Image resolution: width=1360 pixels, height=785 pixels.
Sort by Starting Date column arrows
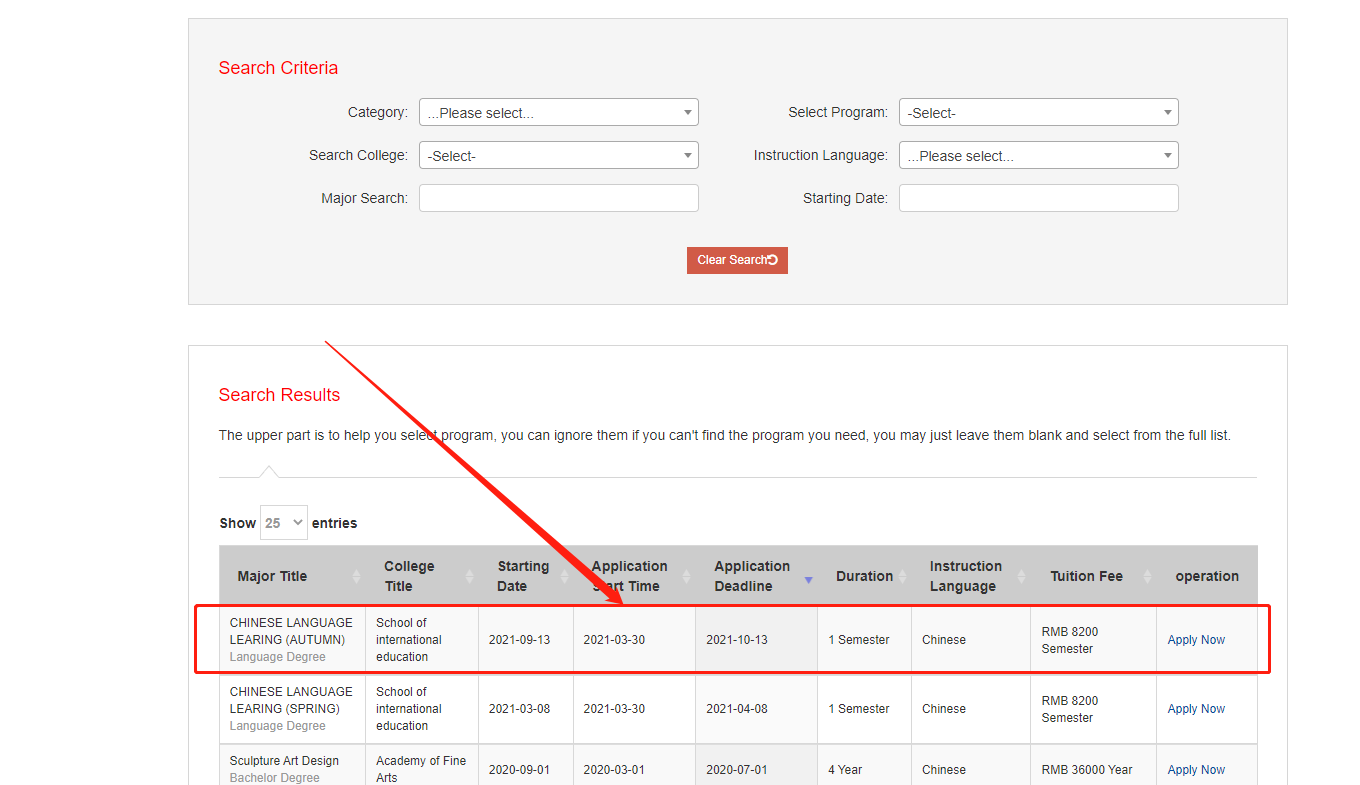tap(564, 577)
